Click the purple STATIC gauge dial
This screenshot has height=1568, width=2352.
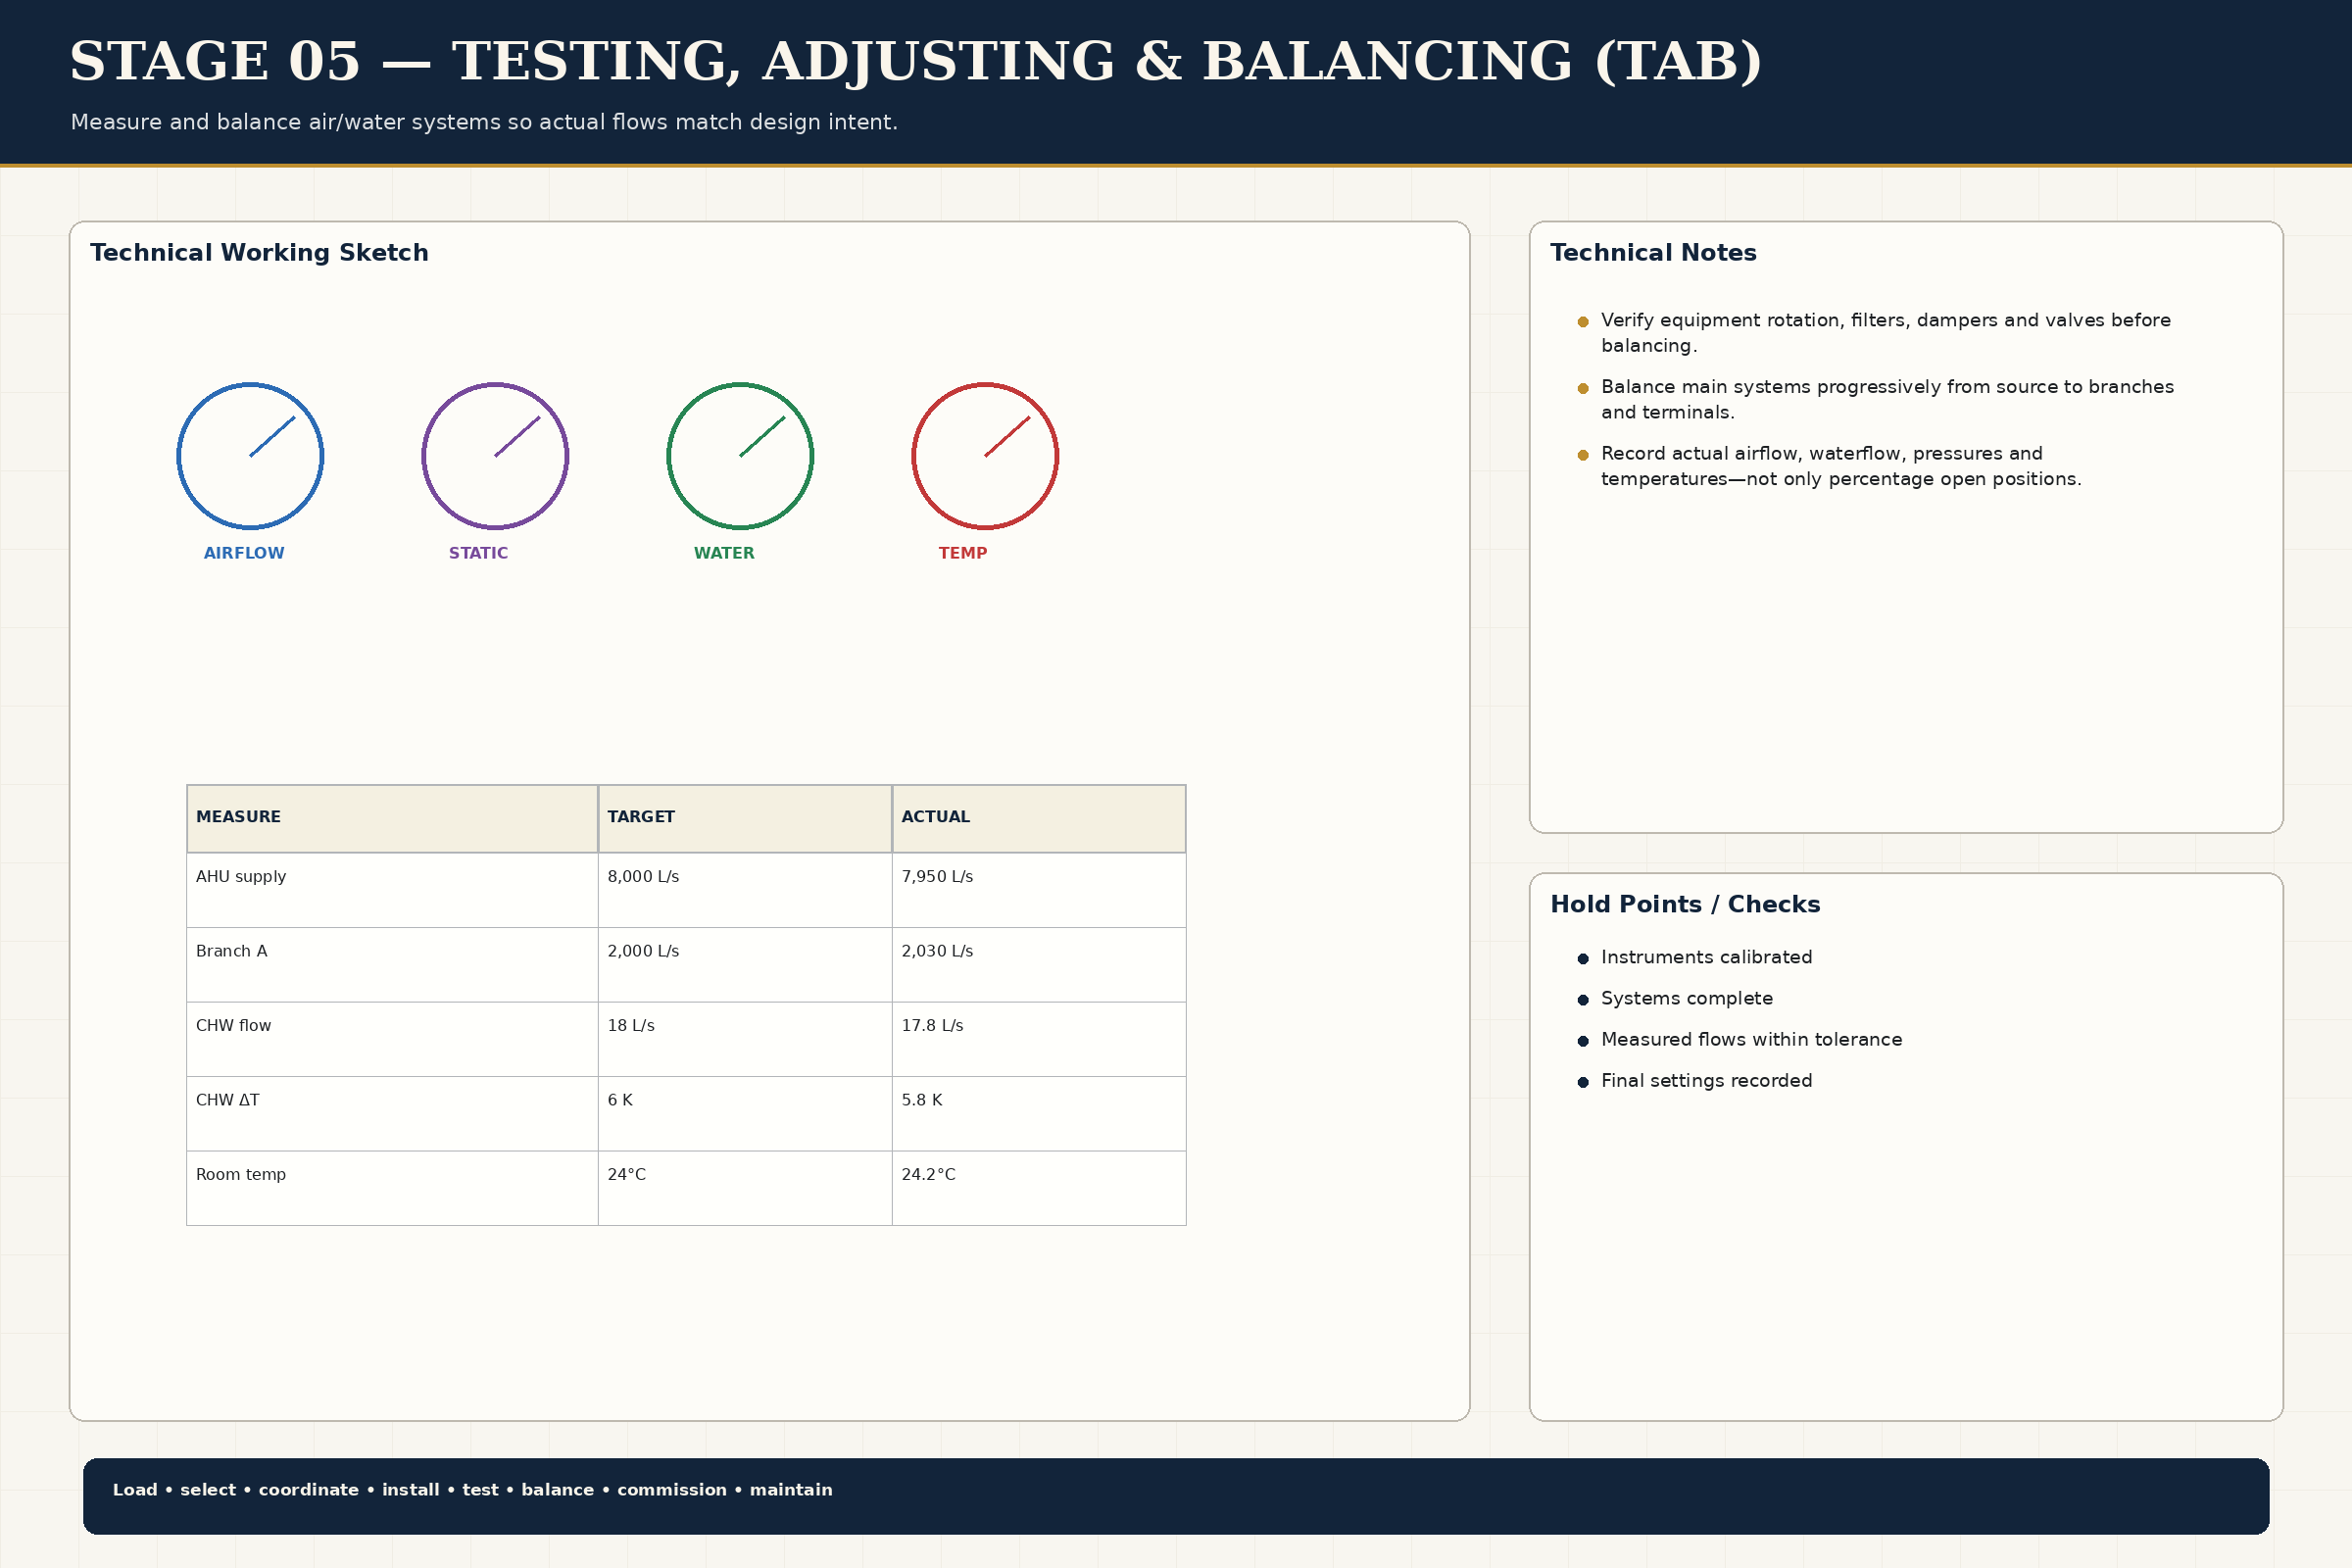pos(495,456)
